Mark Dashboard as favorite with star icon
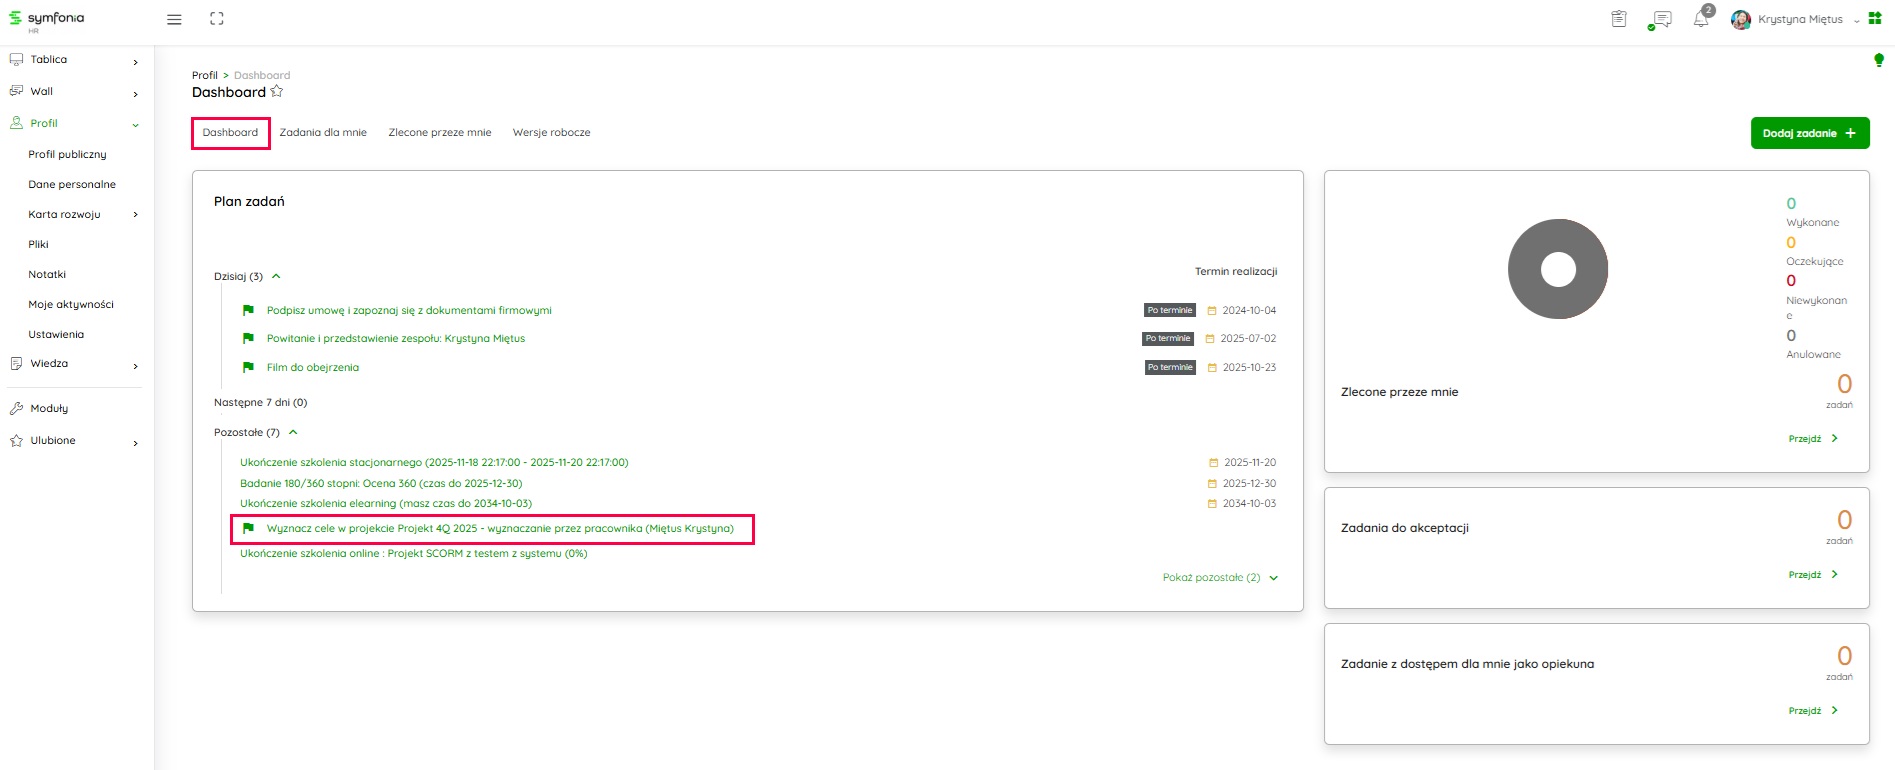 pyautogui.click(x=277, y=91)
